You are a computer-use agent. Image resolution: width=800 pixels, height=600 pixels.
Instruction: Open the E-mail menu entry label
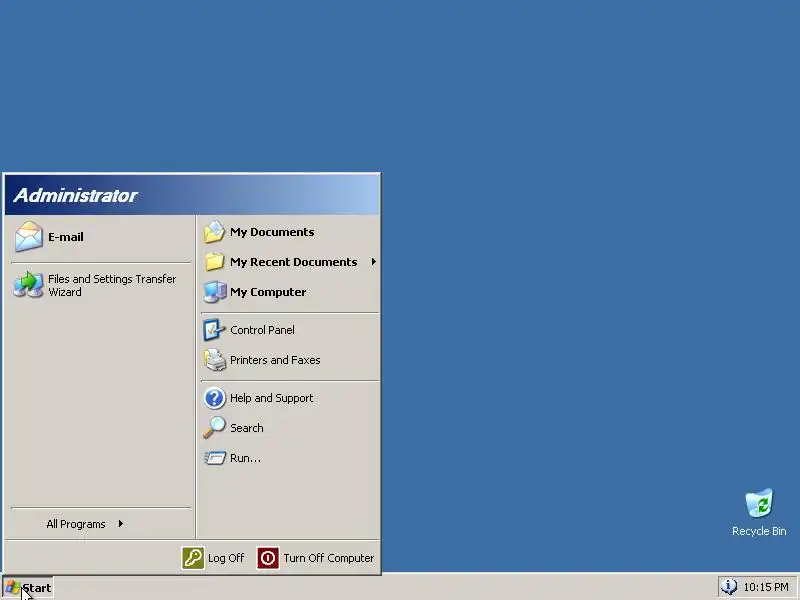click(x=66, y=237)
